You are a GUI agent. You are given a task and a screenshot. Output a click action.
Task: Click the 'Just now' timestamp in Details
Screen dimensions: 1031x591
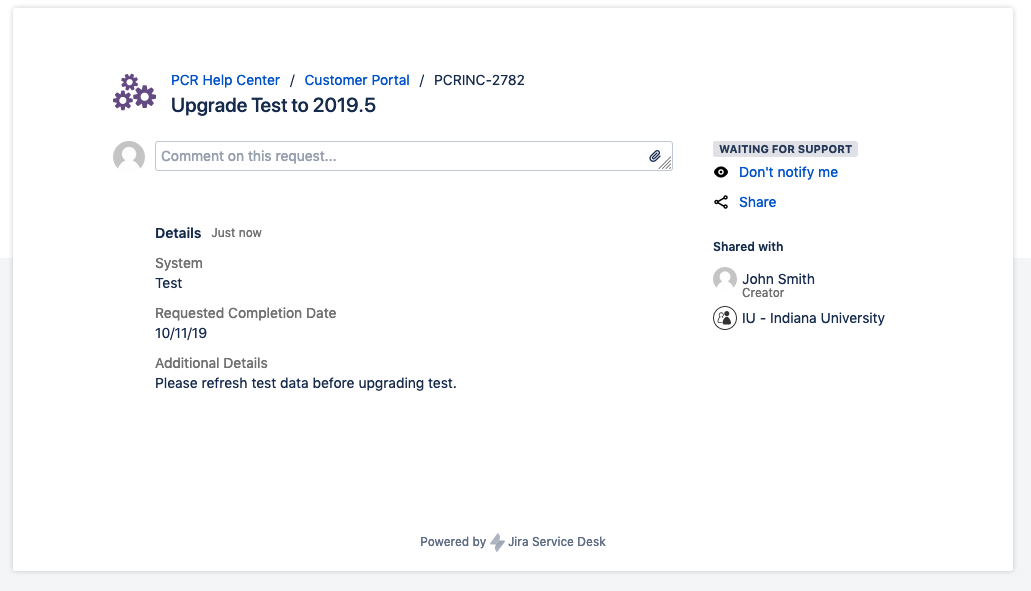236,233
